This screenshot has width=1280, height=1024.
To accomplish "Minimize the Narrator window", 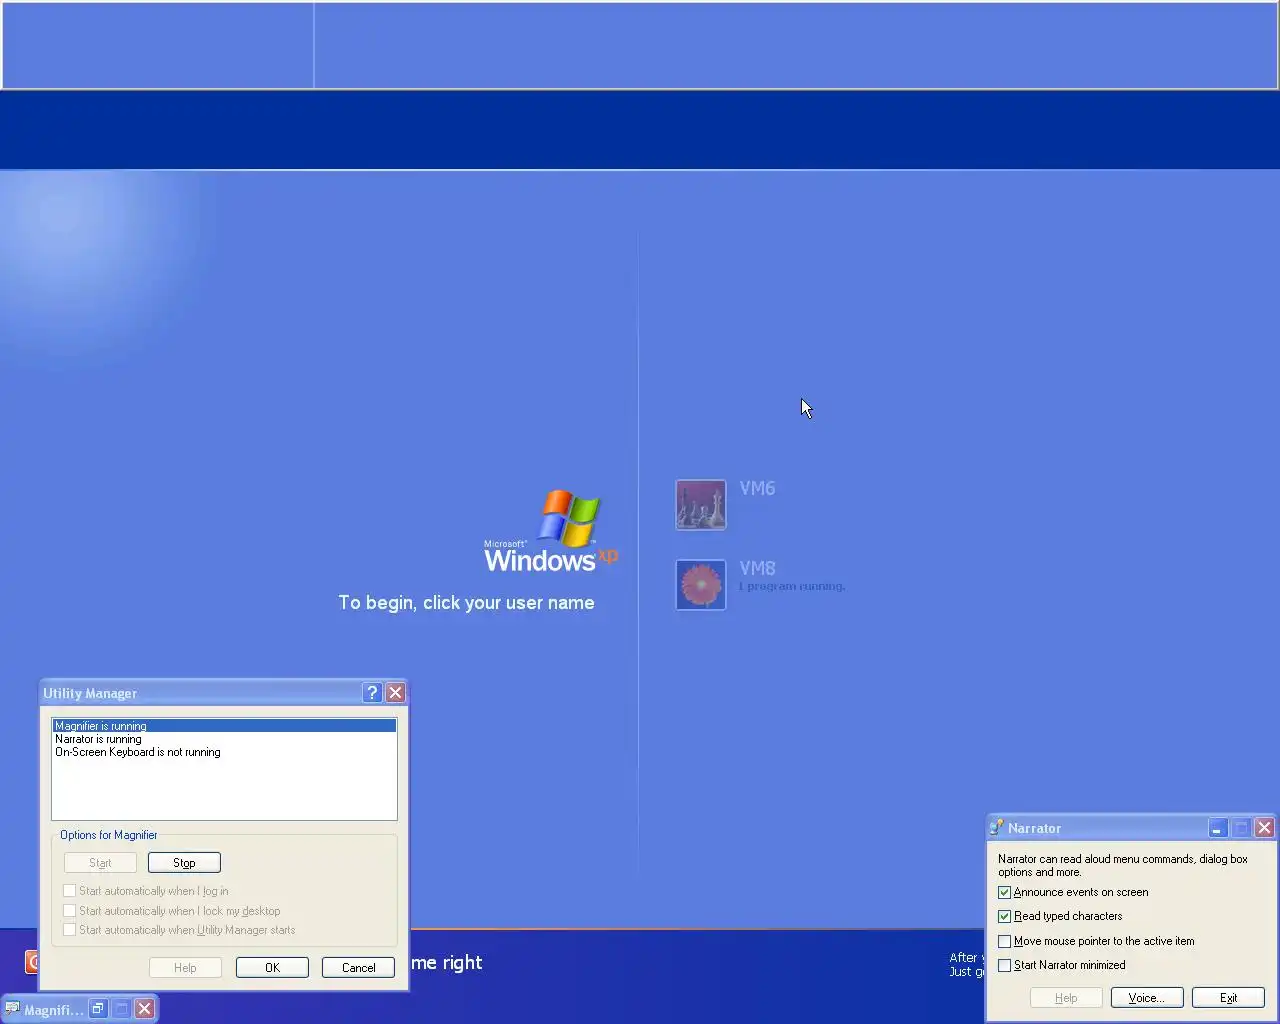I will [x=1217, y=828].
